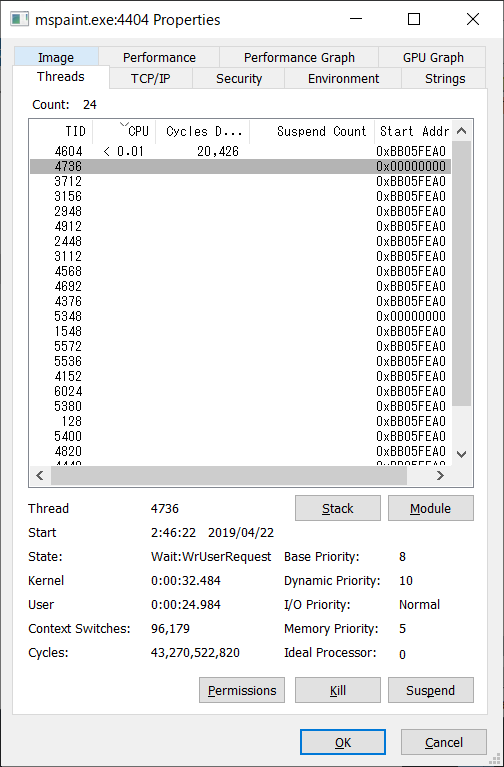The image size is (504, 767).
Task: Open the Performance Graph tab
Action: (x=299, y=57)
